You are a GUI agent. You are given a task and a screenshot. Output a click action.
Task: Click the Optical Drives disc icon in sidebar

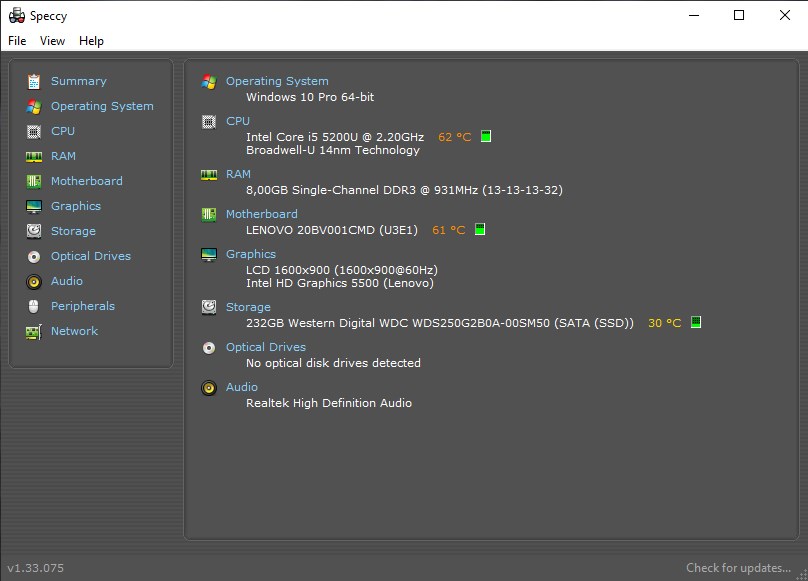34,256
